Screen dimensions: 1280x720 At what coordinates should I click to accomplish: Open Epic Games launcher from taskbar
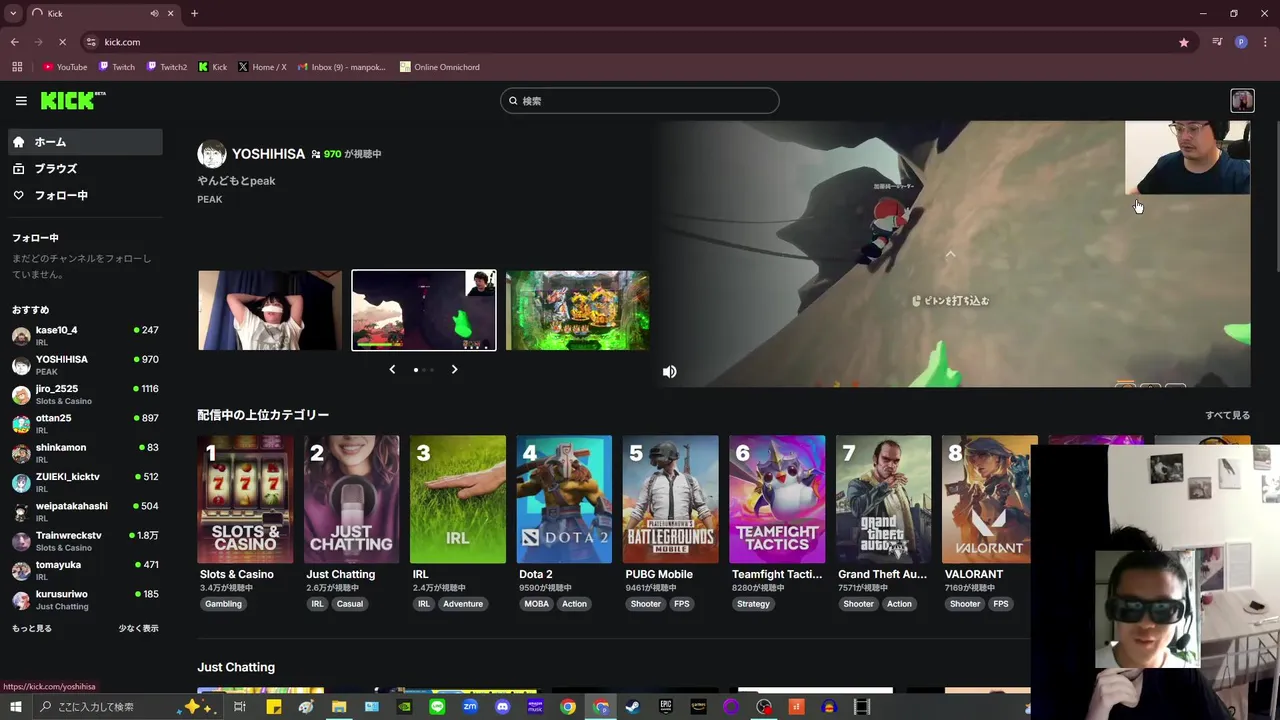pyautogui.click(x=666, y=707)
